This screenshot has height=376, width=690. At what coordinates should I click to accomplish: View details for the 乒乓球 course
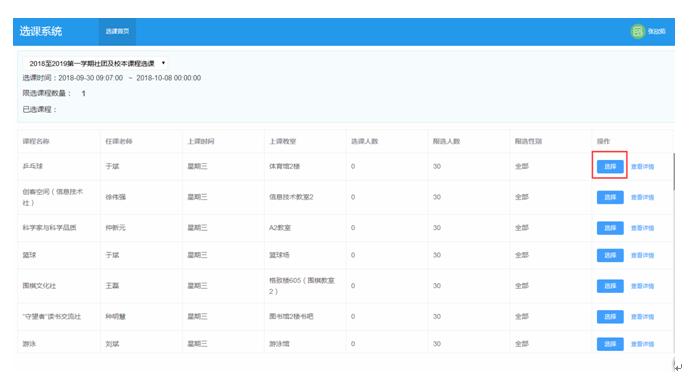click(642, 166)
